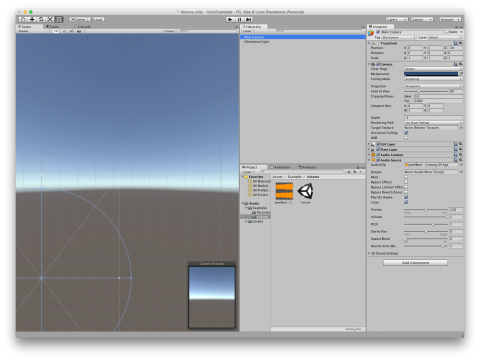Select the Move tool in toolbar
The height and width of the screenshot is (360, 480).
tap(32, 19)
